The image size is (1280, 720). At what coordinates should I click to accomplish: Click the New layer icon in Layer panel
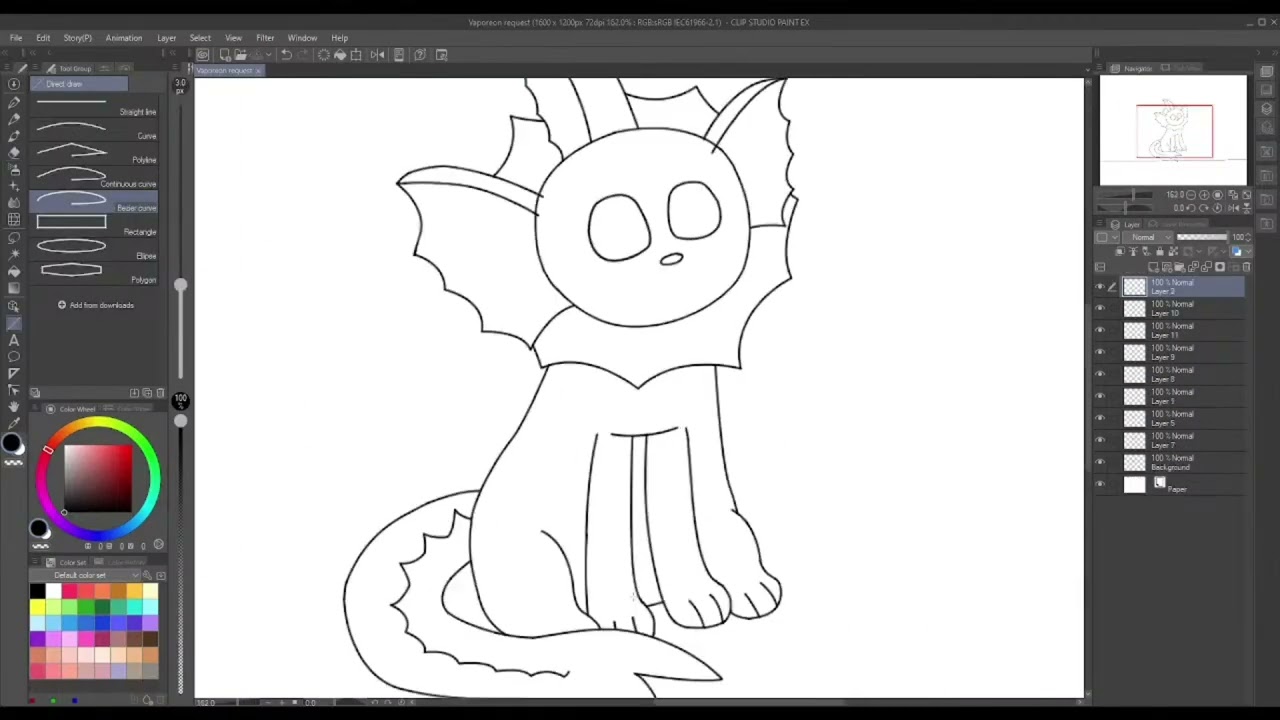[1153, 268]
